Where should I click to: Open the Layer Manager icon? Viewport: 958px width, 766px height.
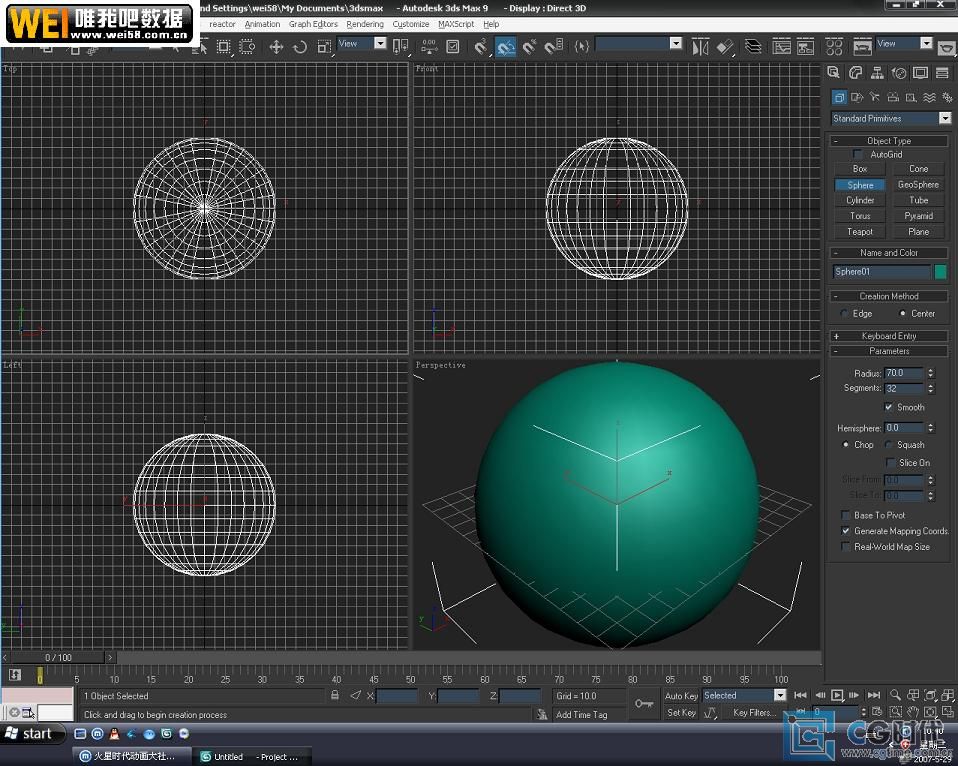coord(753,47)
